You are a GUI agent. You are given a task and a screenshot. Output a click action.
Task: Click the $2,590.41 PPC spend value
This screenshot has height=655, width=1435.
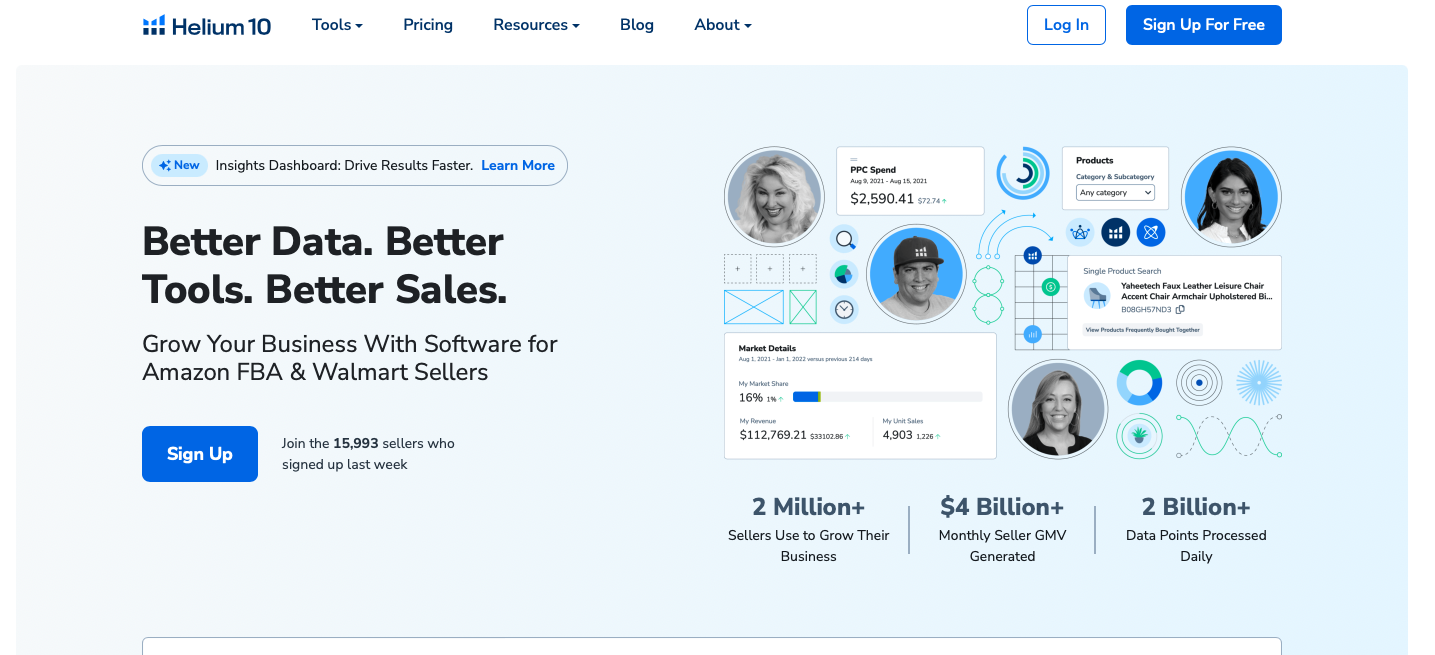(882, 199)
